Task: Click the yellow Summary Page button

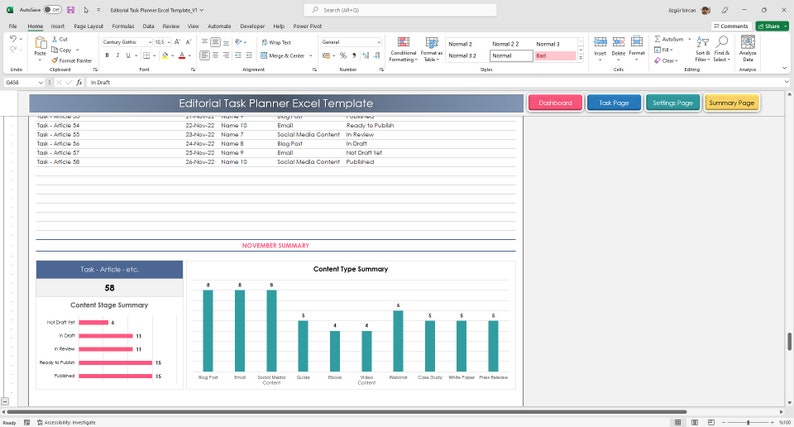Action: 732,103
